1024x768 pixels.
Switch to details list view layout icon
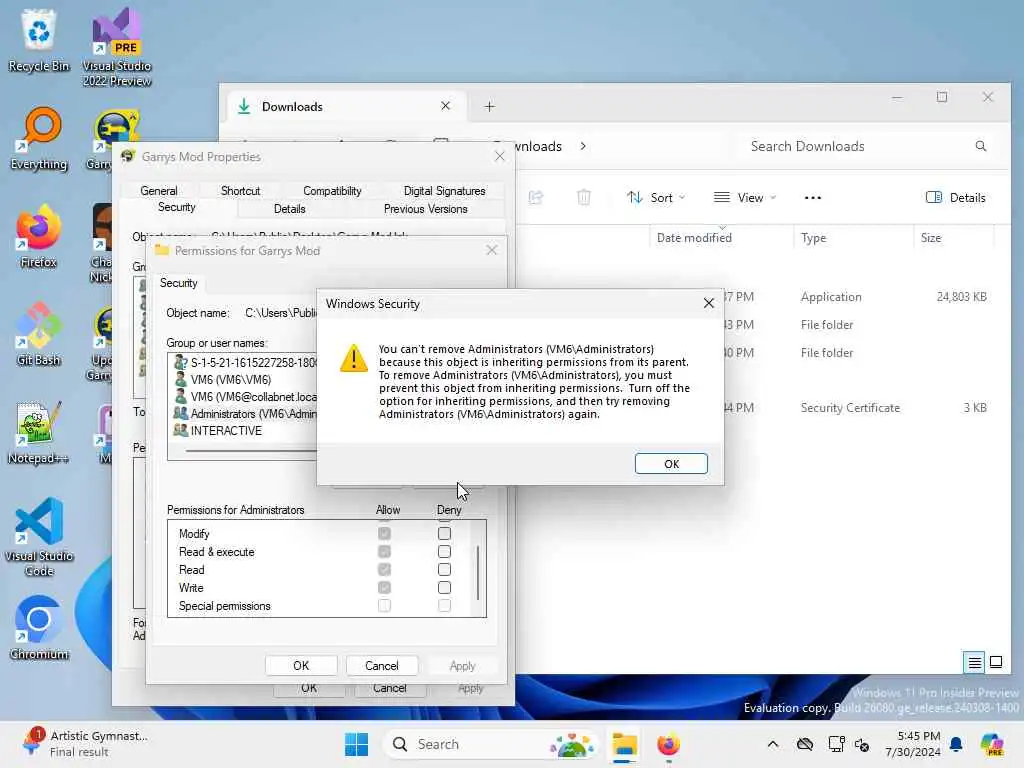(974, 663)
